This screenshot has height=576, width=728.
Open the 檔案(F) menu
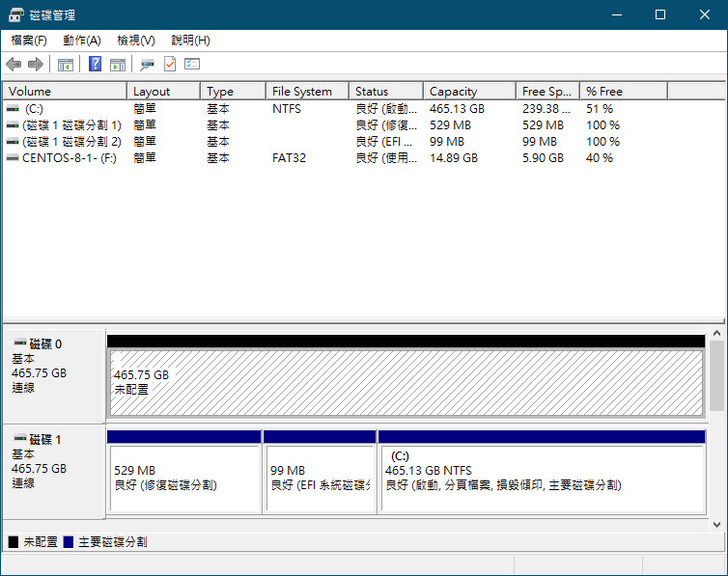point(29,40)
